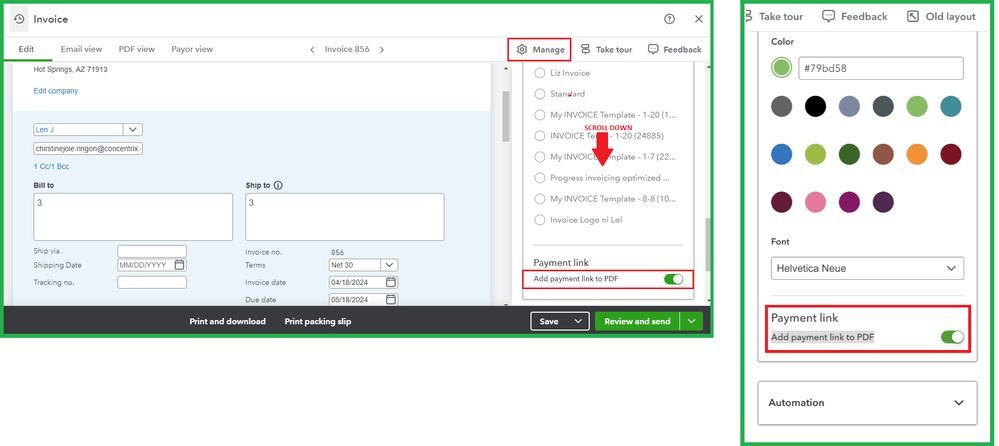
Task: Pick the orange color swatch
Action: 917,154
